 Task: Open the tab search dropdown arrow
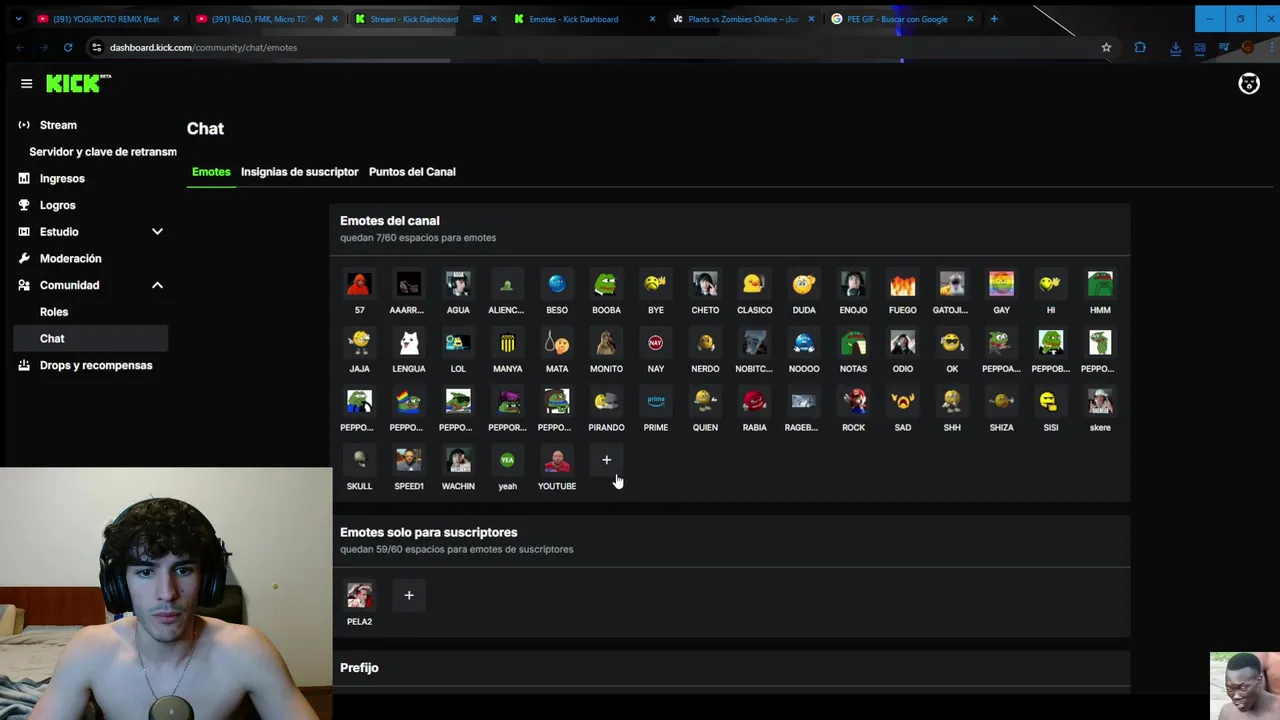pos(18,19)
